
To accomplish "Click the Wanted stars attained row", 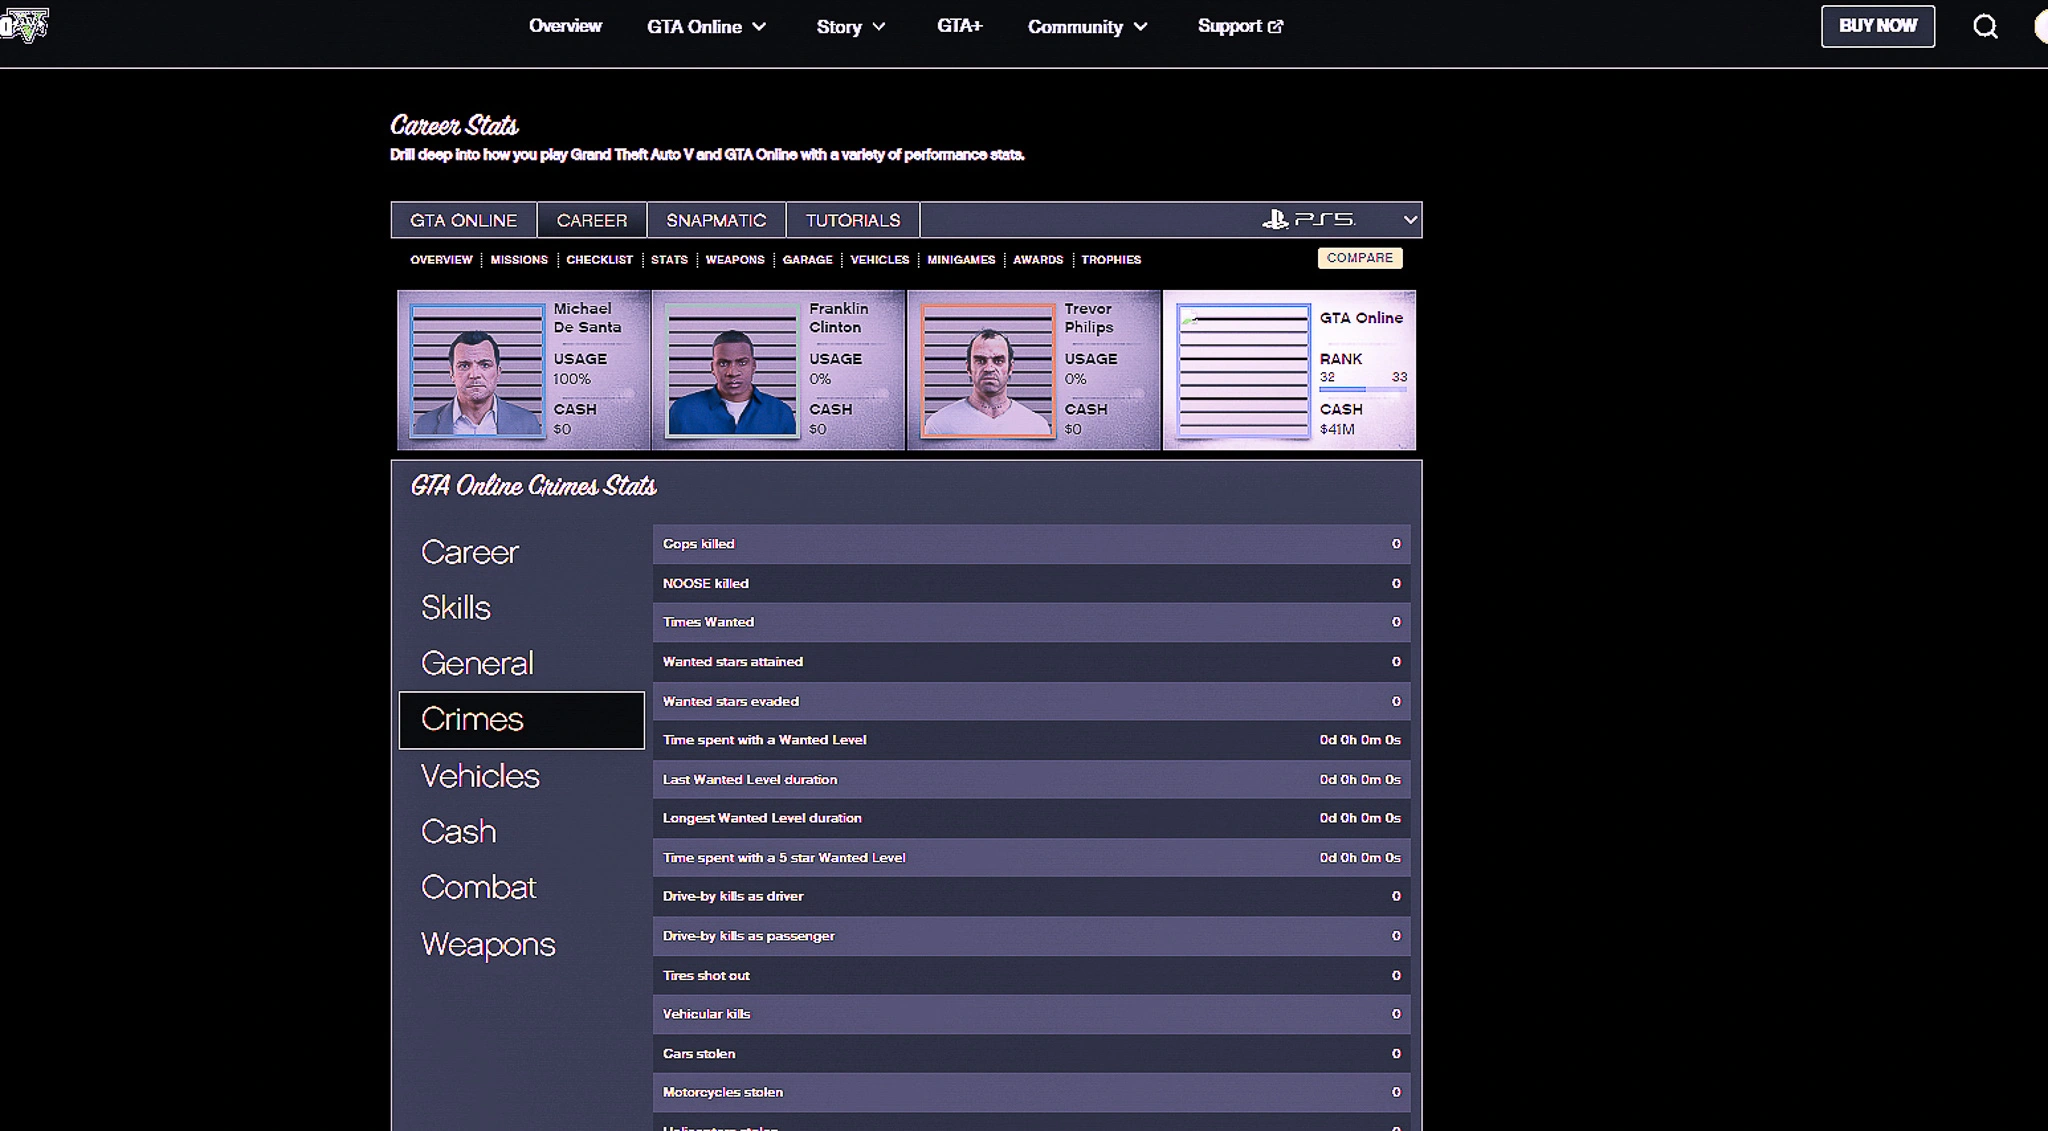I will pos(1031,662).
